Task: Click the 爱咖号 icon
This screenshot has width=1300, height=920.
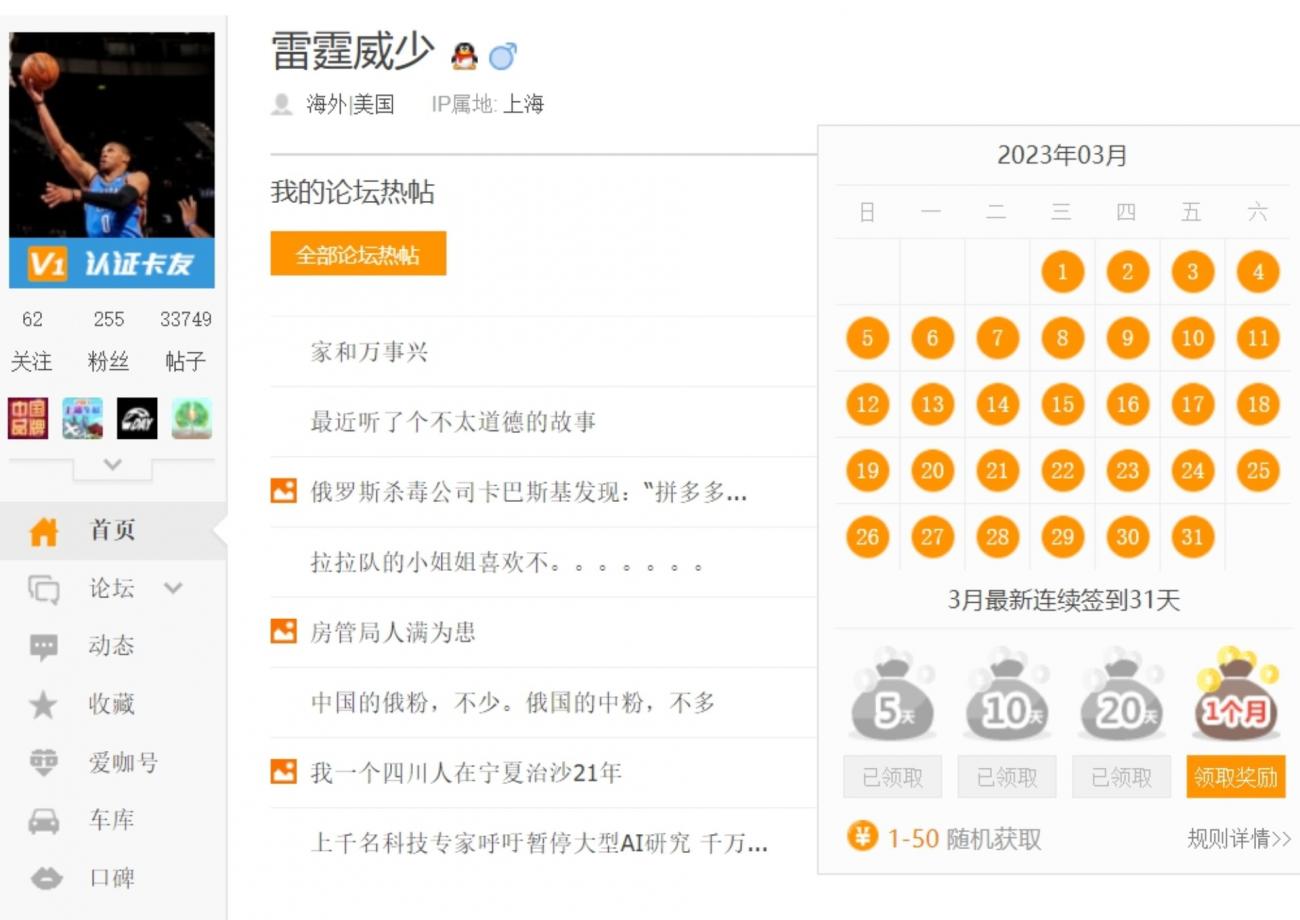Action: pyautogui.click(x=44, y=763)
